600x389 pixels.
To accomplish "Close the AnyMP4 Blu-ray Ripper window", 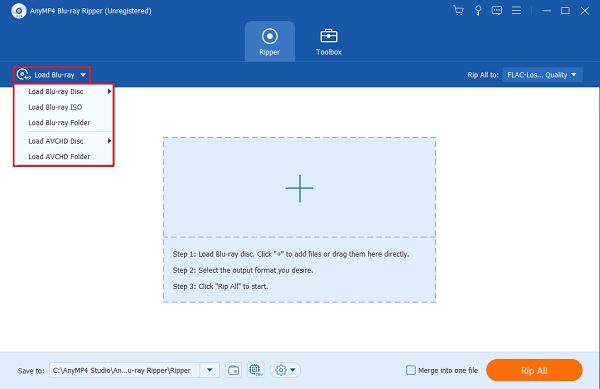I will tap(584, 11).
